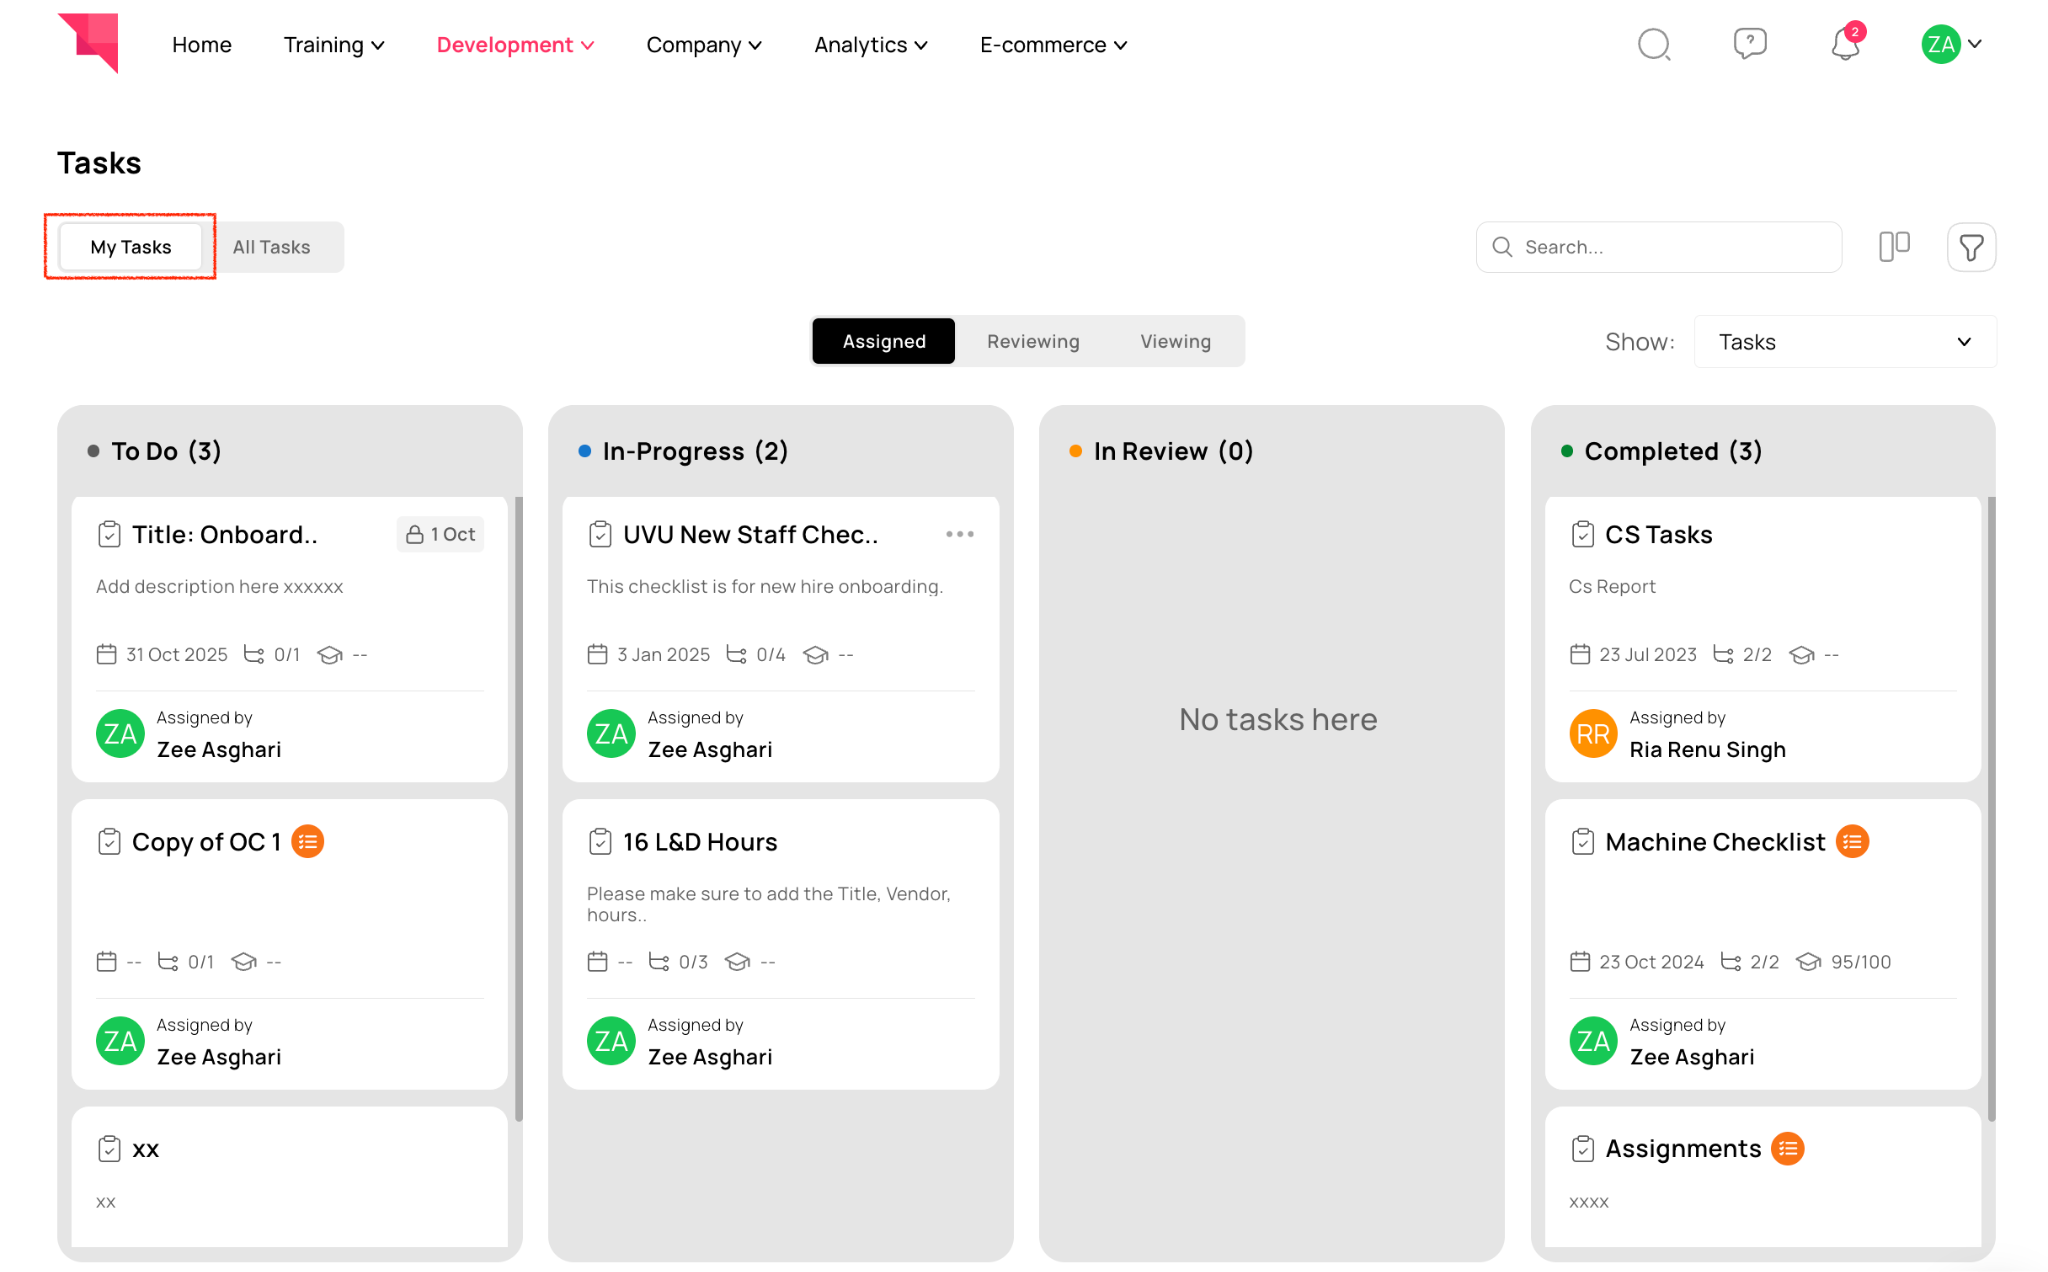Open the help chat bubble icon
This screenshot has width=2048, height=1272.
[1749, 44]
